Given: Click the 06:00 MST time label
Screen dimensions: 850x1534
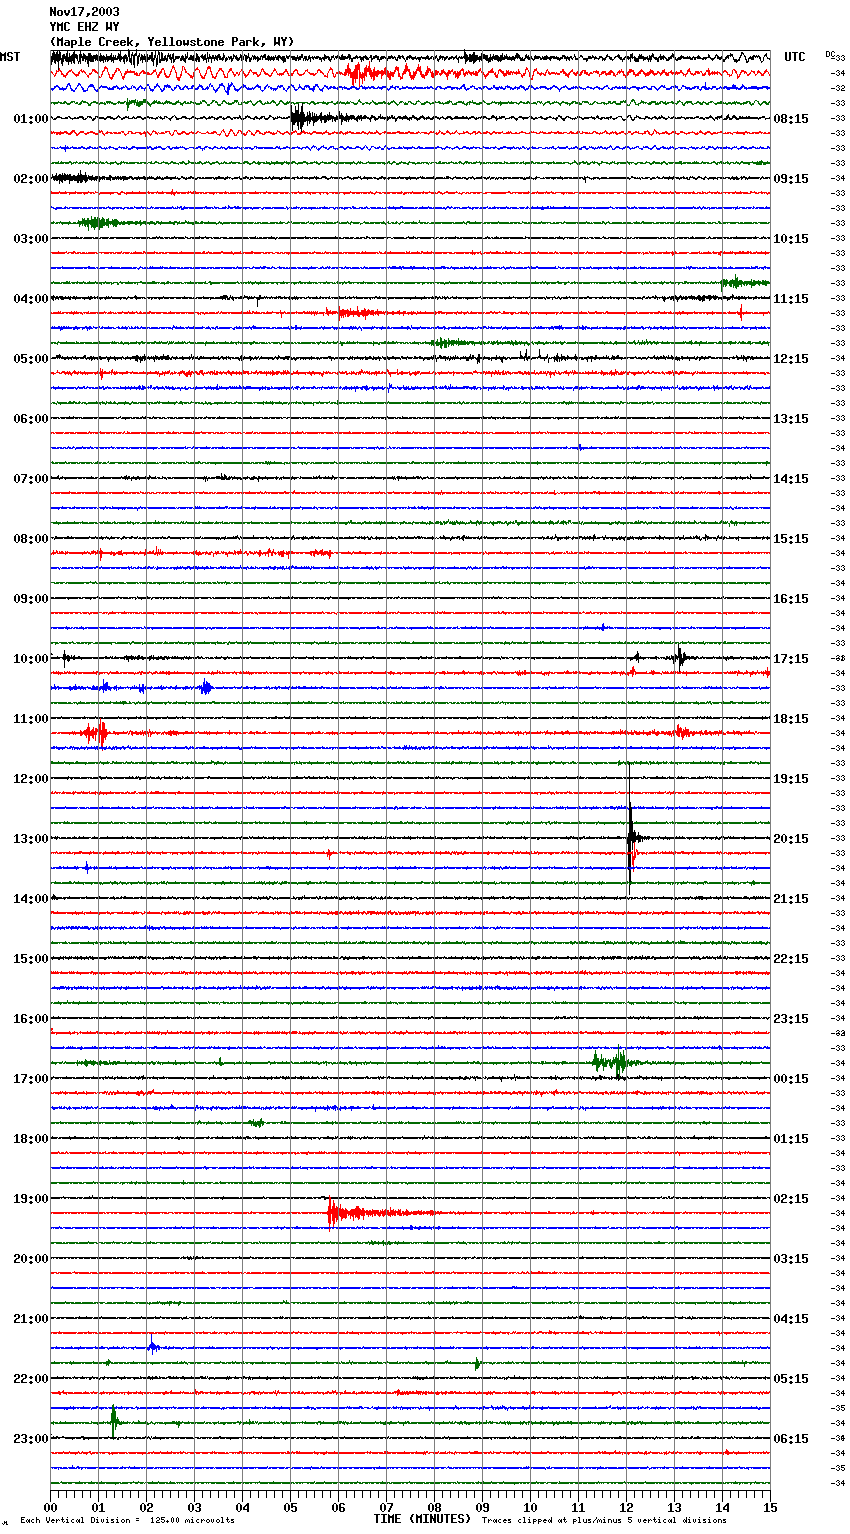Looking at the screenshot, I should click(x=31, y=419).
